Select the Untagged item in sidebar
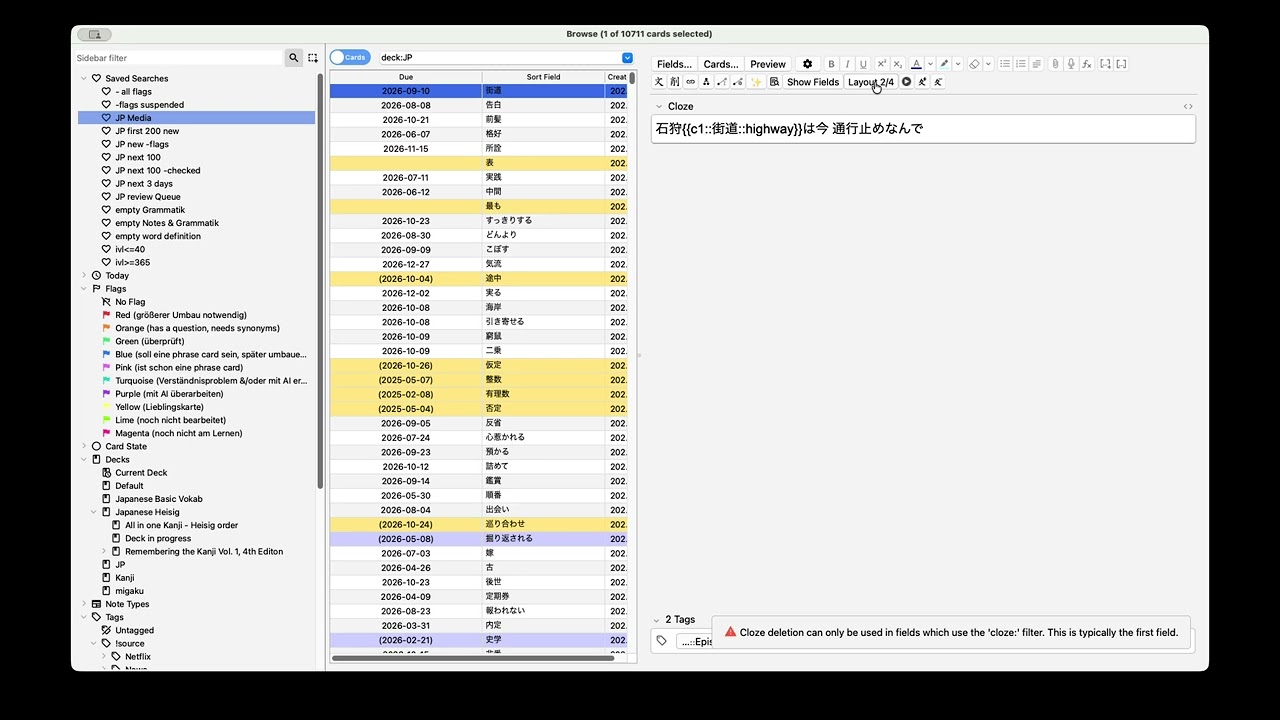This screenshot has height=720, width=1280. pyautogui.click(x=134, y=631)
